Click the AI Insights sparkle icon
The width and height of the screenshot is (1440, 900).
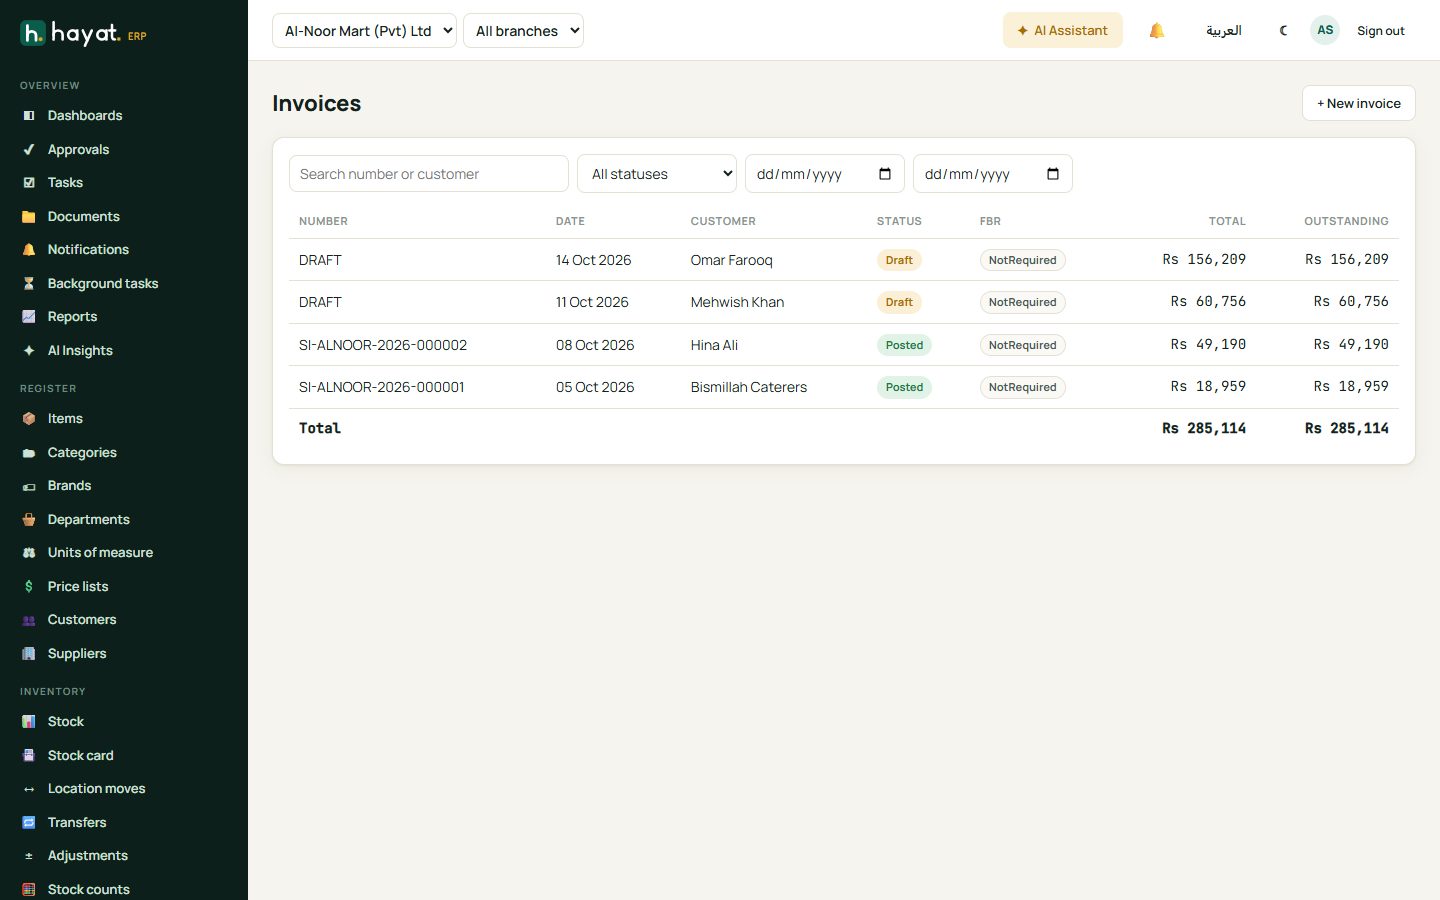[x=29, y=351]
